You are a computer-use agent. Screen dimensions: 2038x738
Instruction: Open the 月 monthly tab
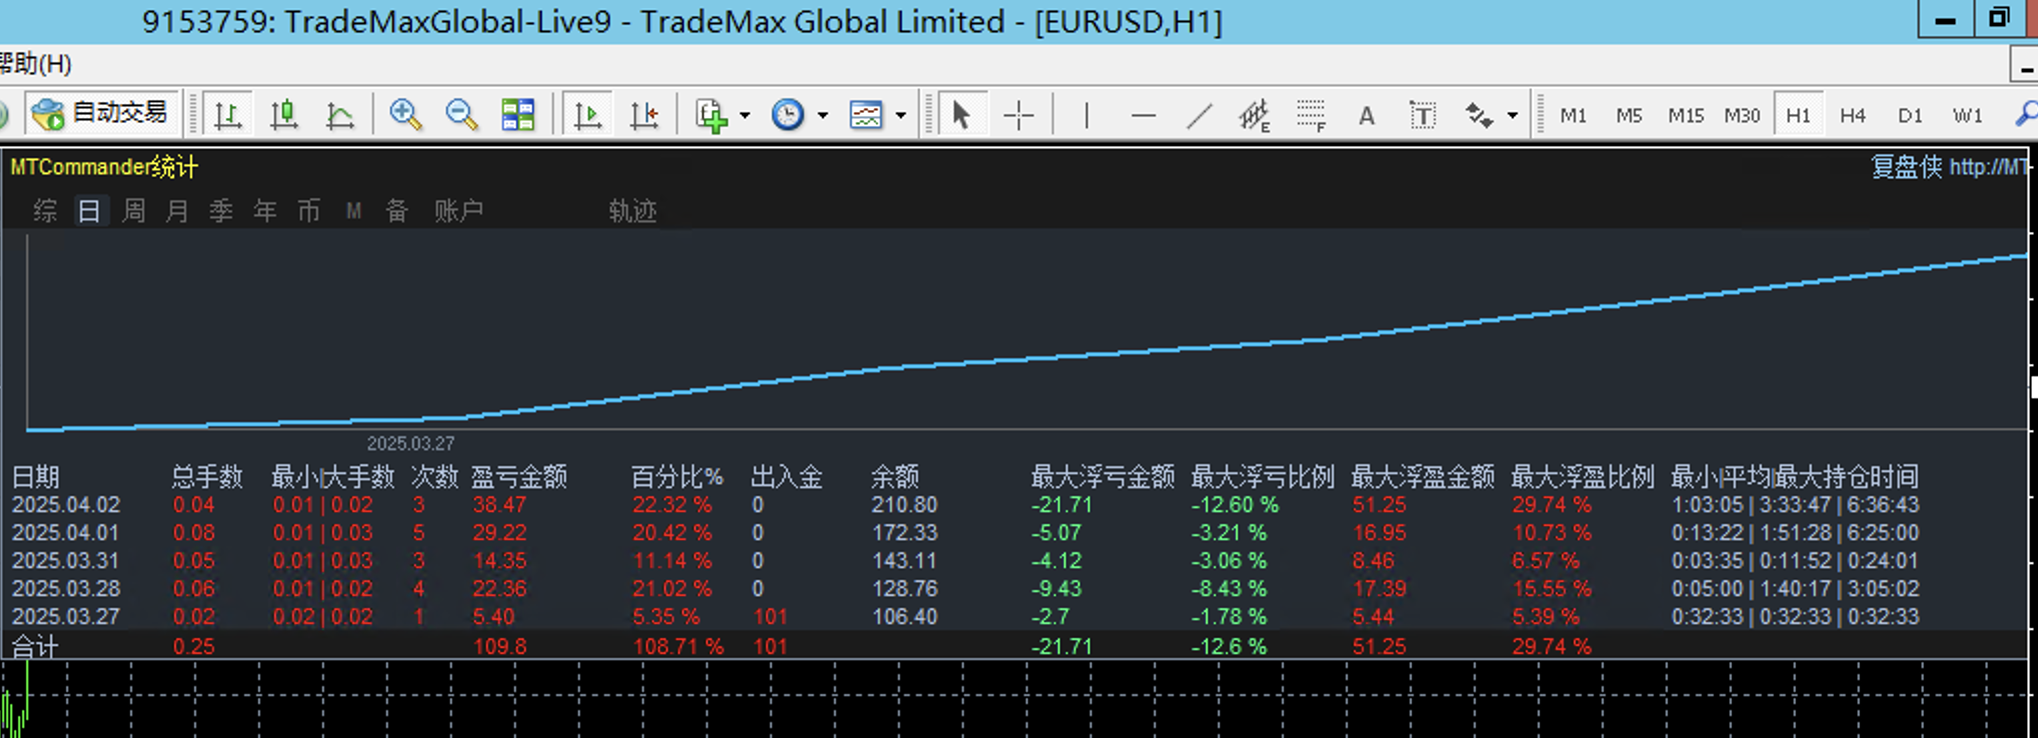point(177,211)
